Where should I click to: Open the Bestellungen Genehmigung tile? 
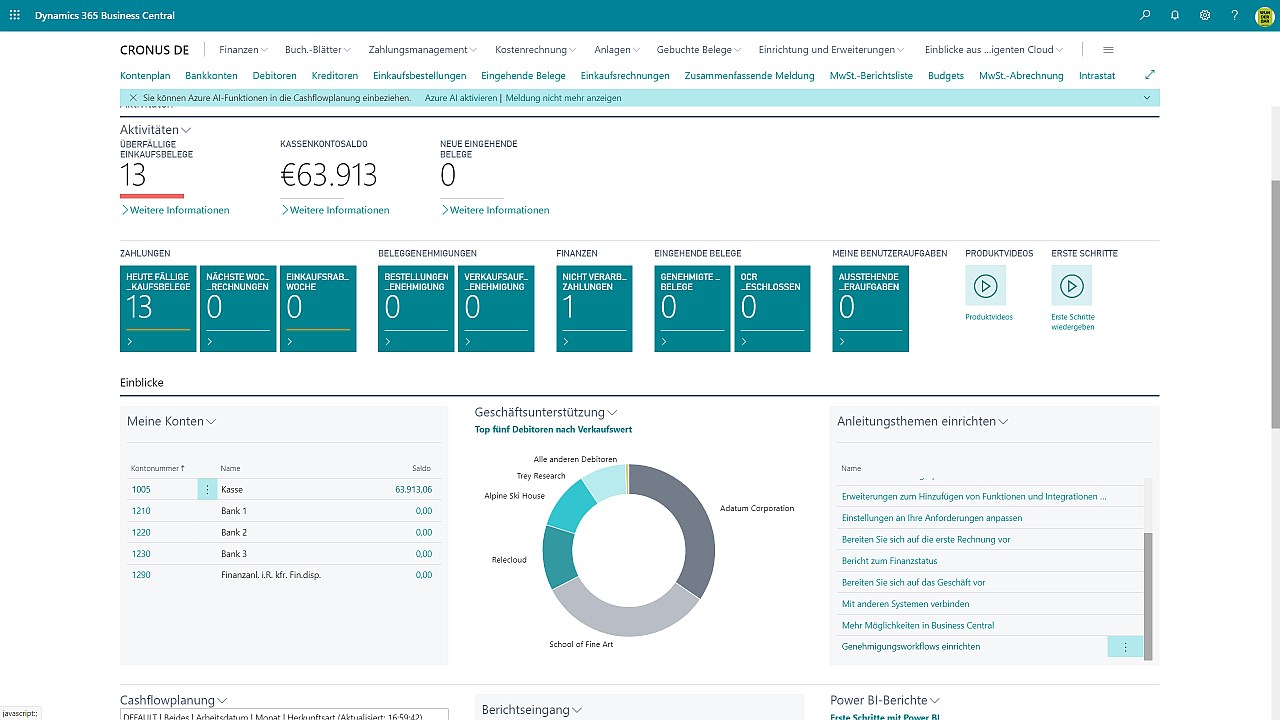click(x=416, y=308)
